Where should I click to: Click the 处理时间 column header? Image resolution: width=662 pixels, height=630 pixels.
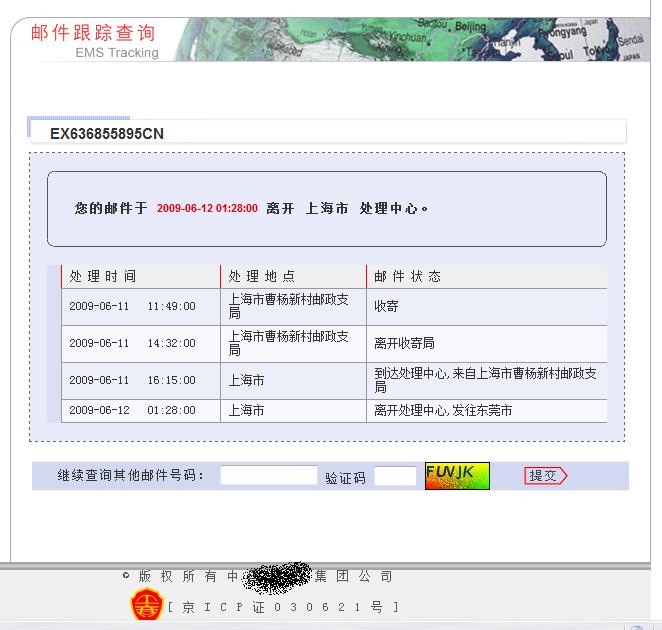(x=141, y=276)
